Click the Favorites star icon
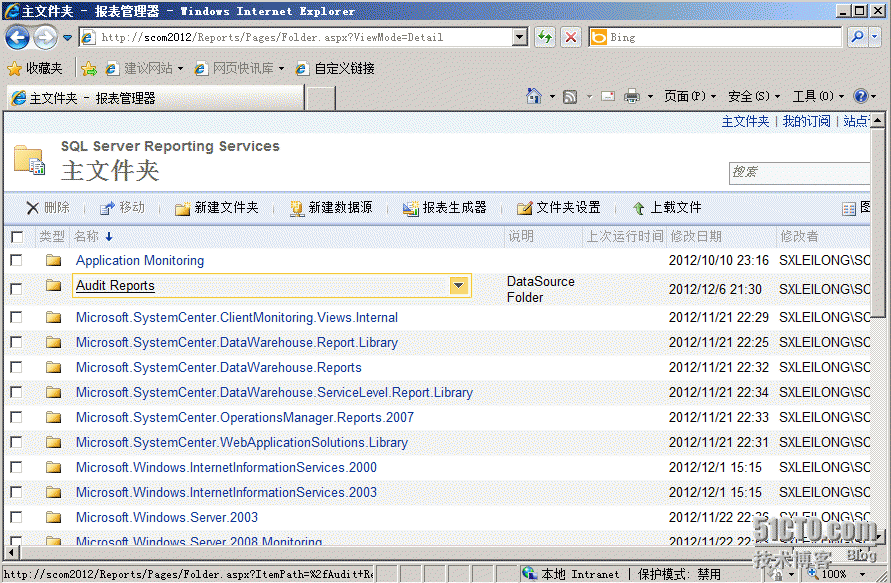 [x=14, y=69]
